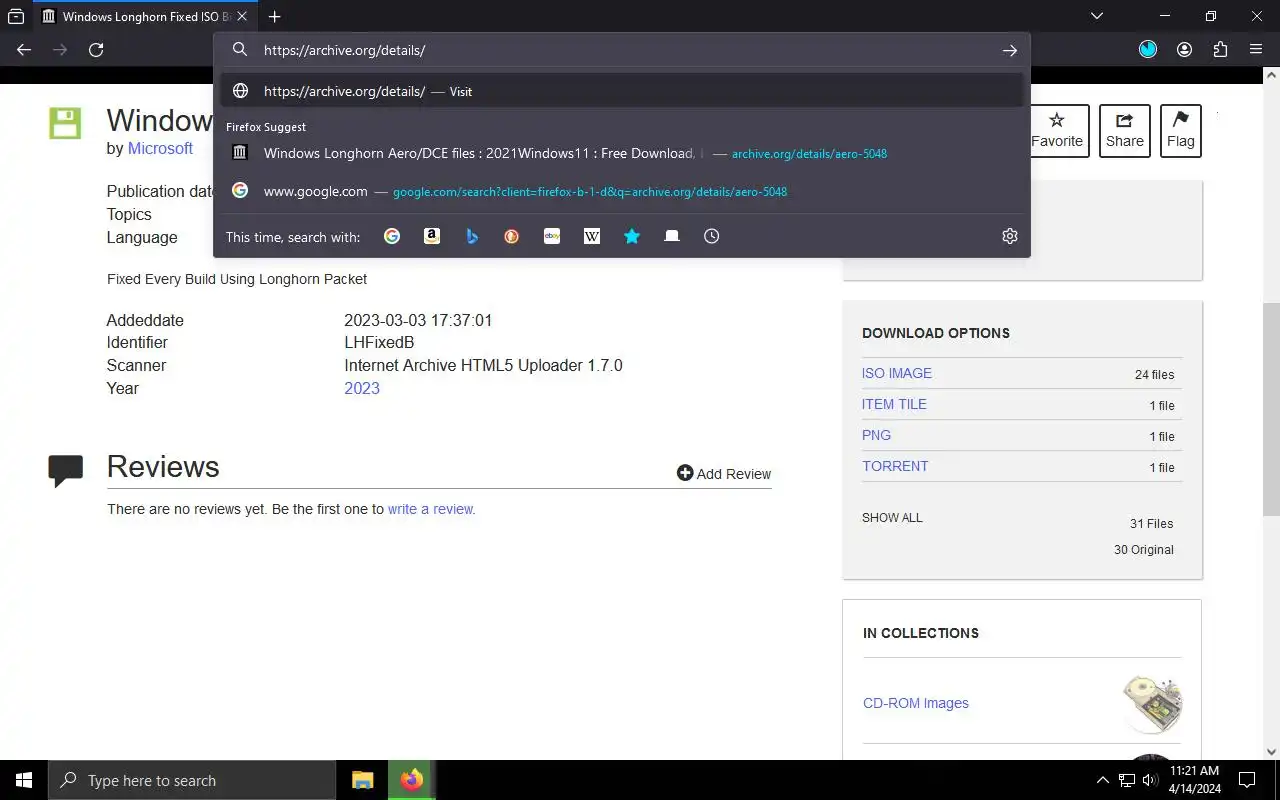Click the Windows taskbar search box

pos(192,780)
